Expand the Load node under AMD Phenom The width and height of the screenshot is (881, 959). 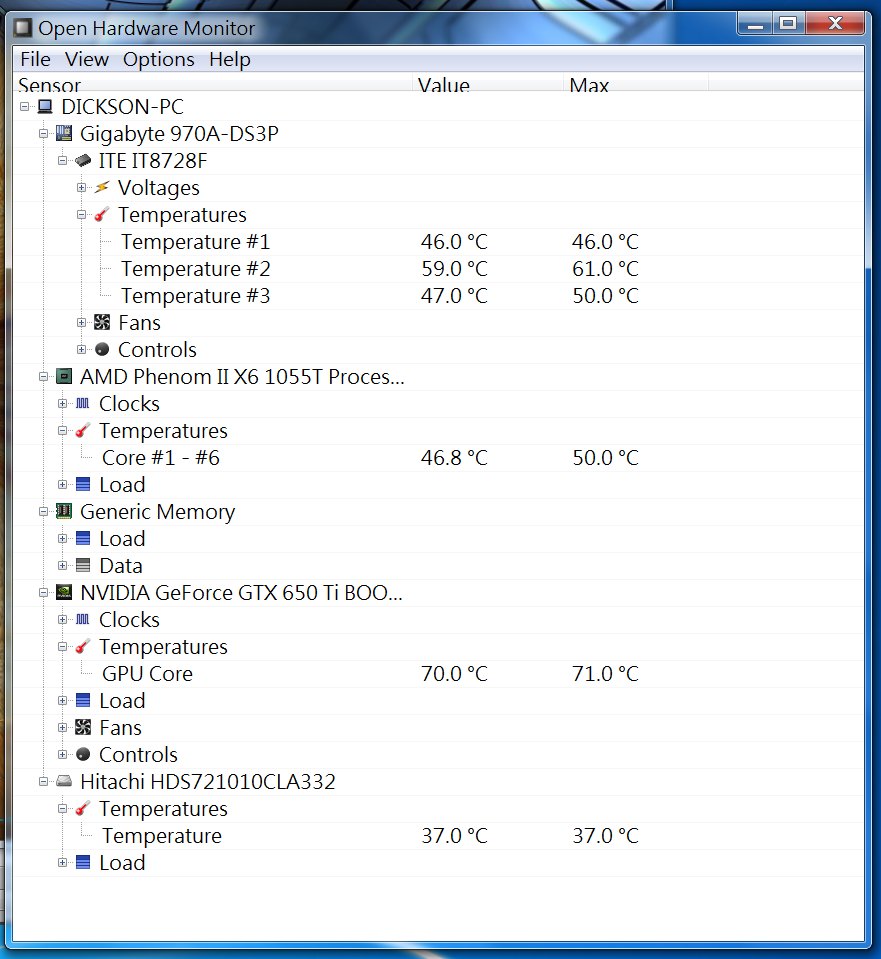62,484
